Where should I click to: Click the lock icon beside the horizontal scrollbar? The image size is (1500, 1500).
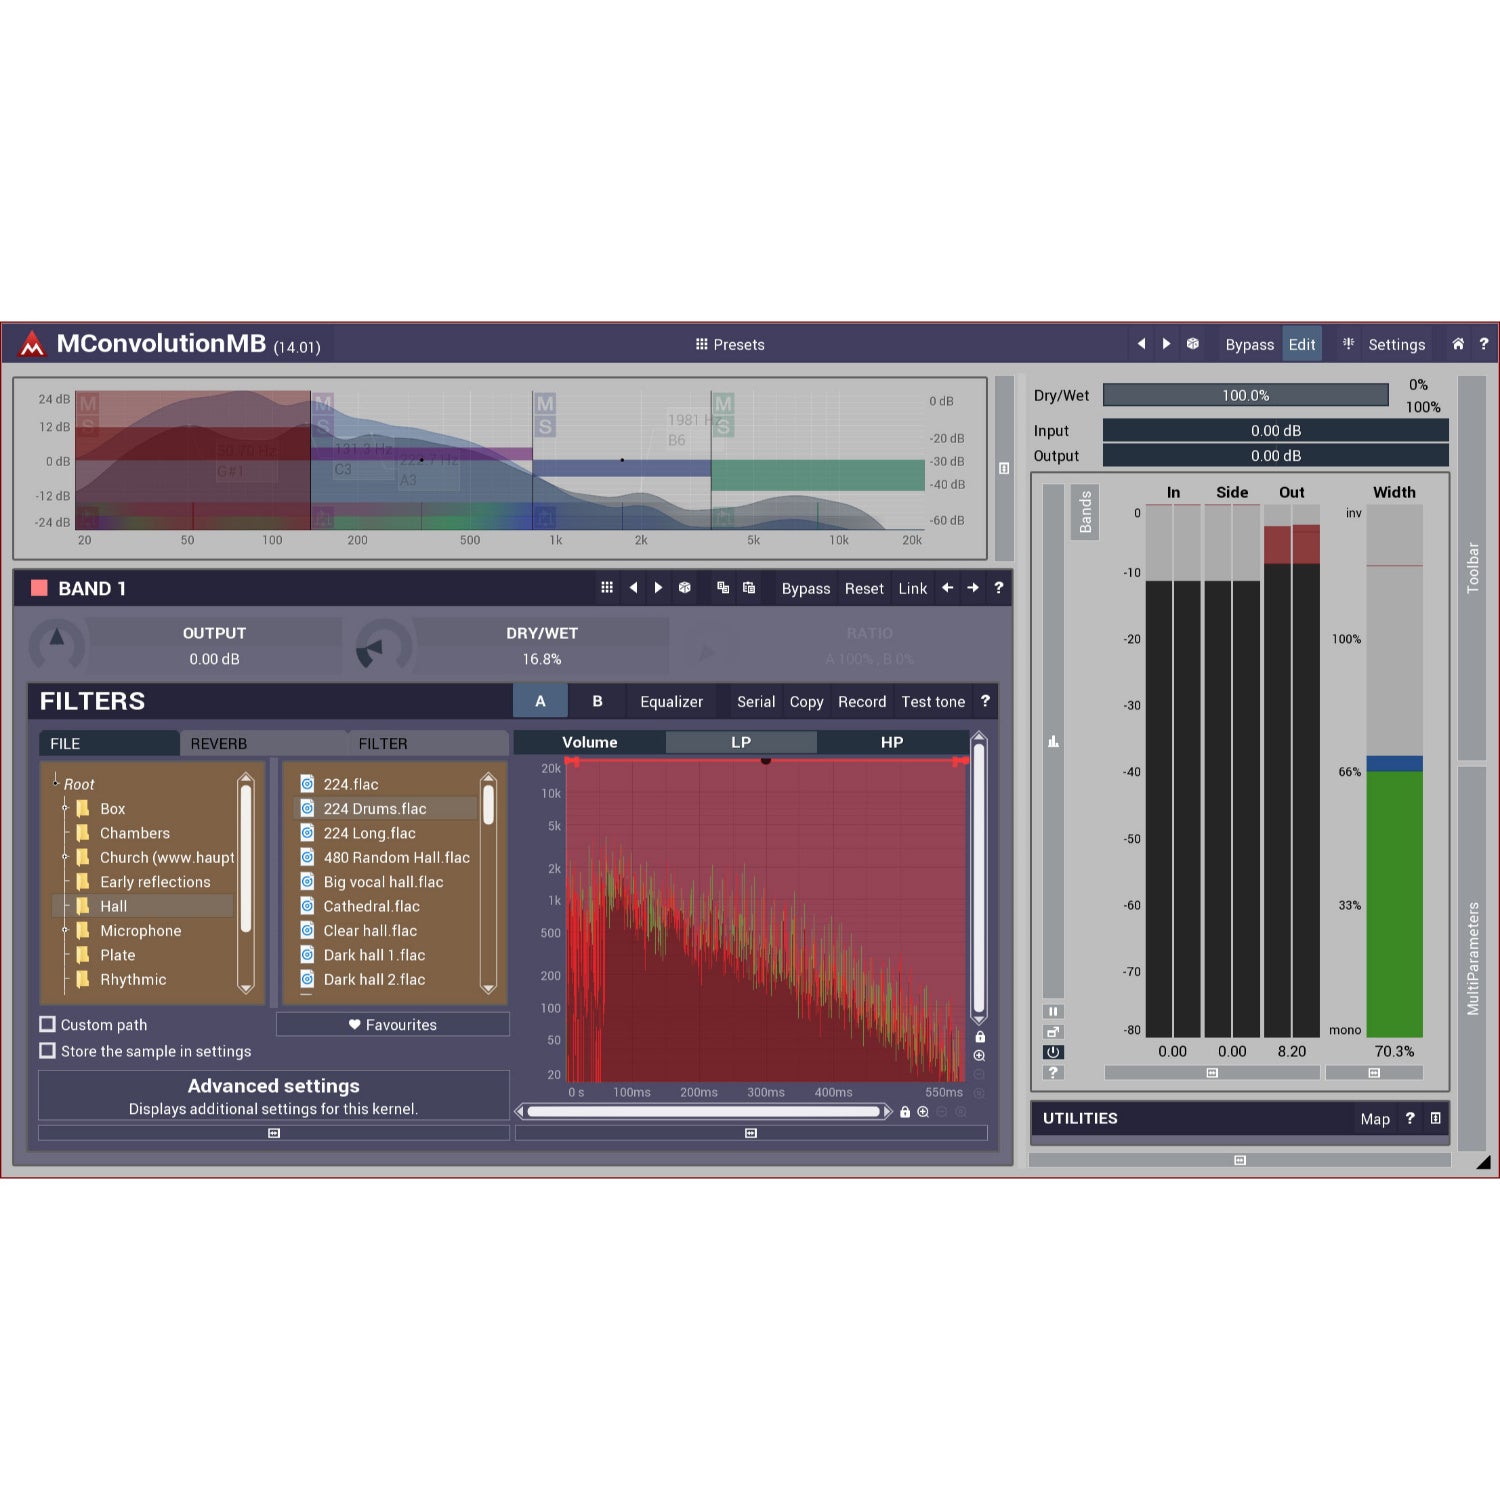pos(905,1112)
